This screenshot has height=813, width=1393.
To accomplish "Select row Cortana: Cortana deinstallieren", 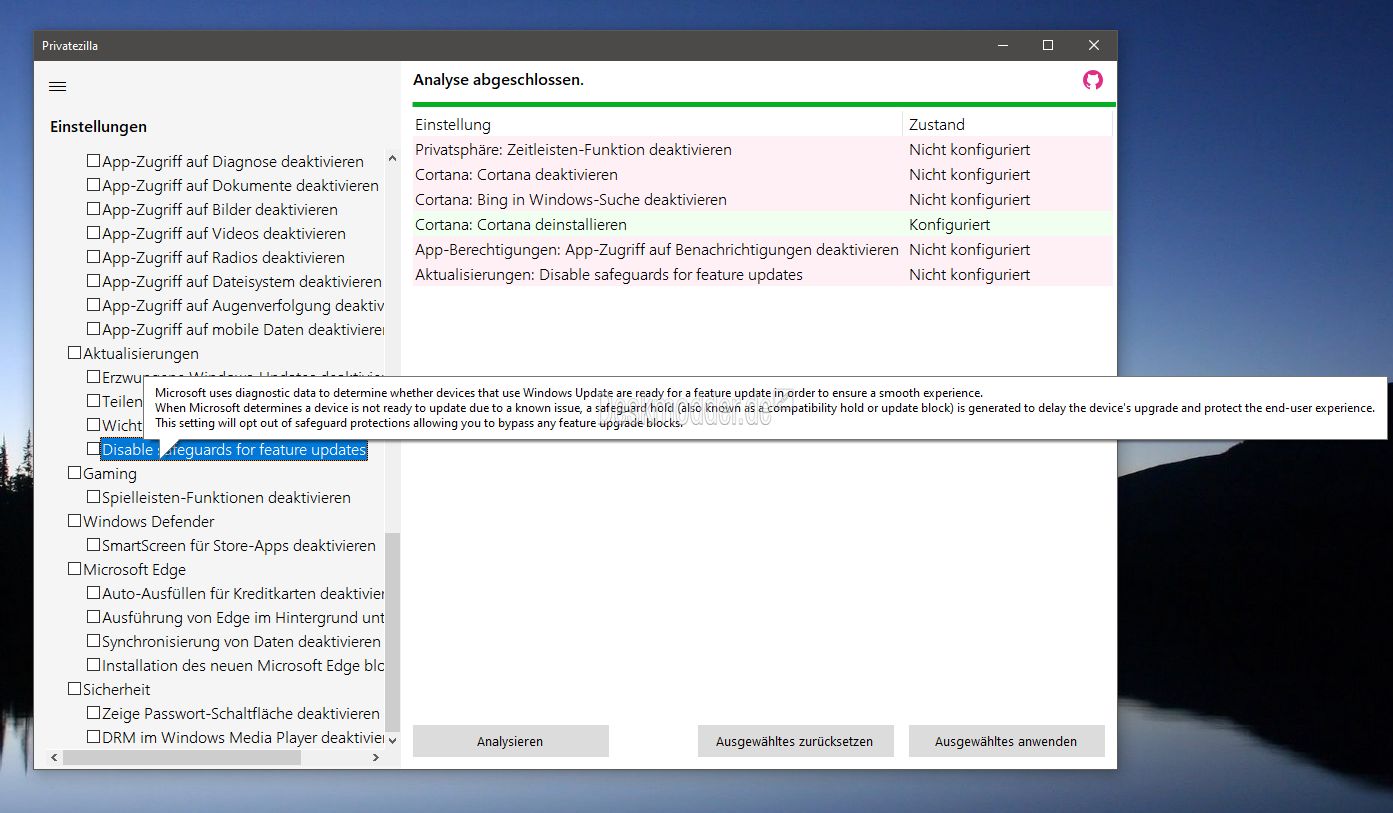I will tap(762, 224).
